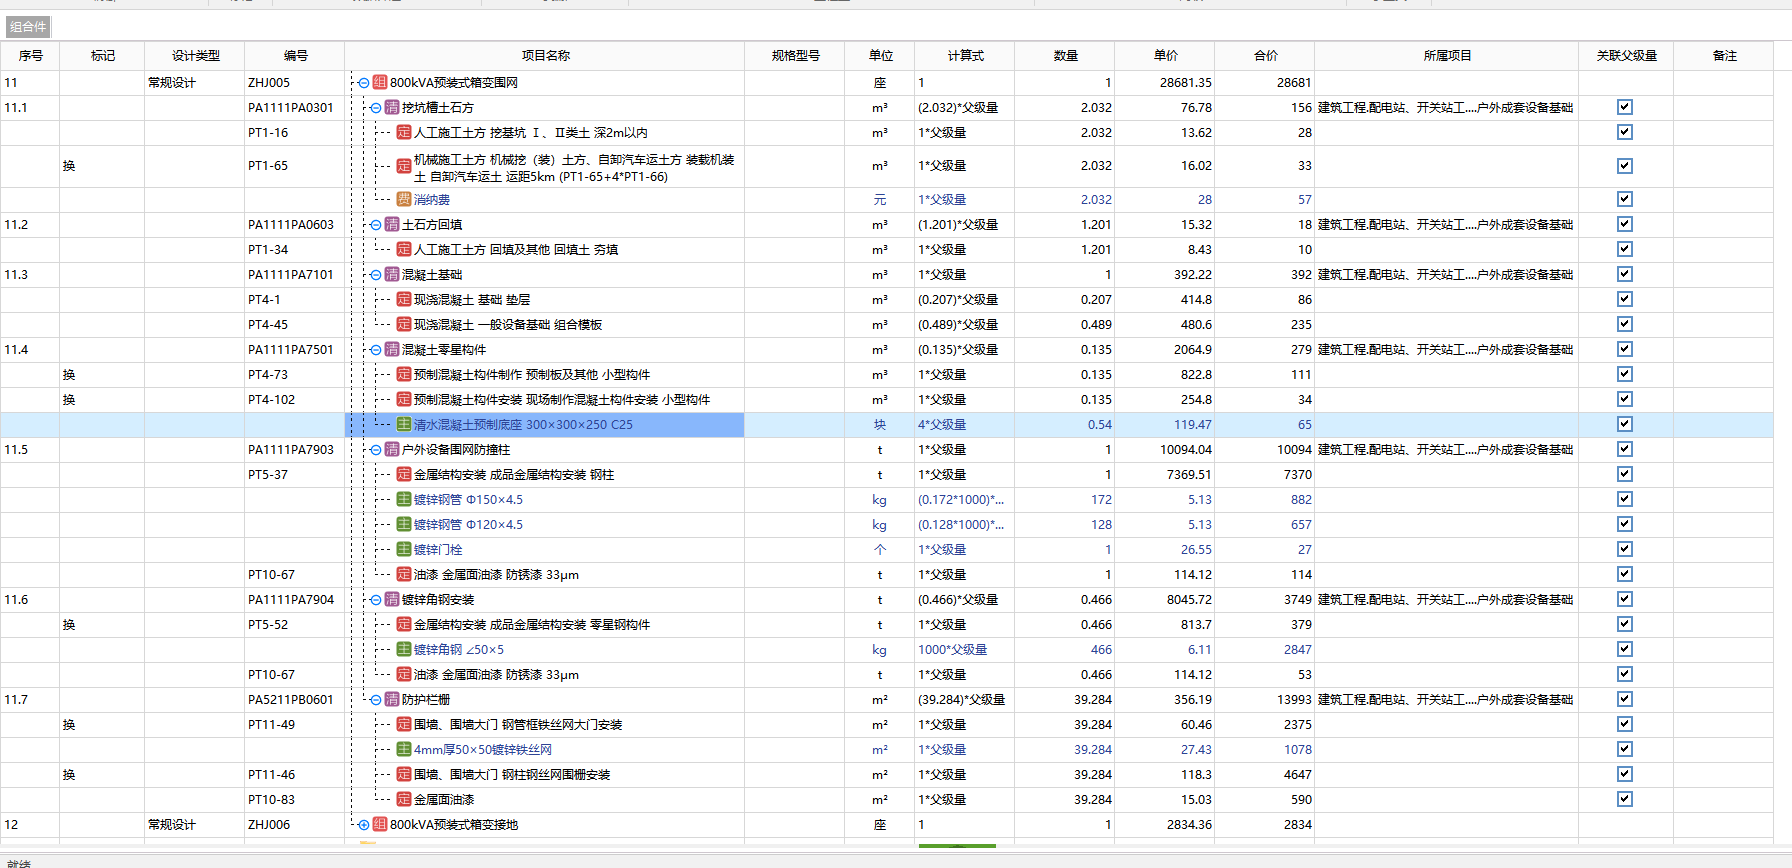Select the 组合件 tab
The width and height of the screenshot is (1792, 868).
click(28, 27)
